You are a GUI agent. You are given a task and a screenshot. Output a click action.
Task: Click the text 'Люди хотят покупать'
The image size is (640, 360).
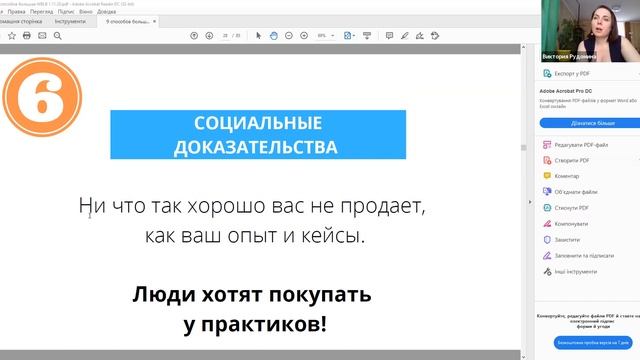[x=252, y=294]
